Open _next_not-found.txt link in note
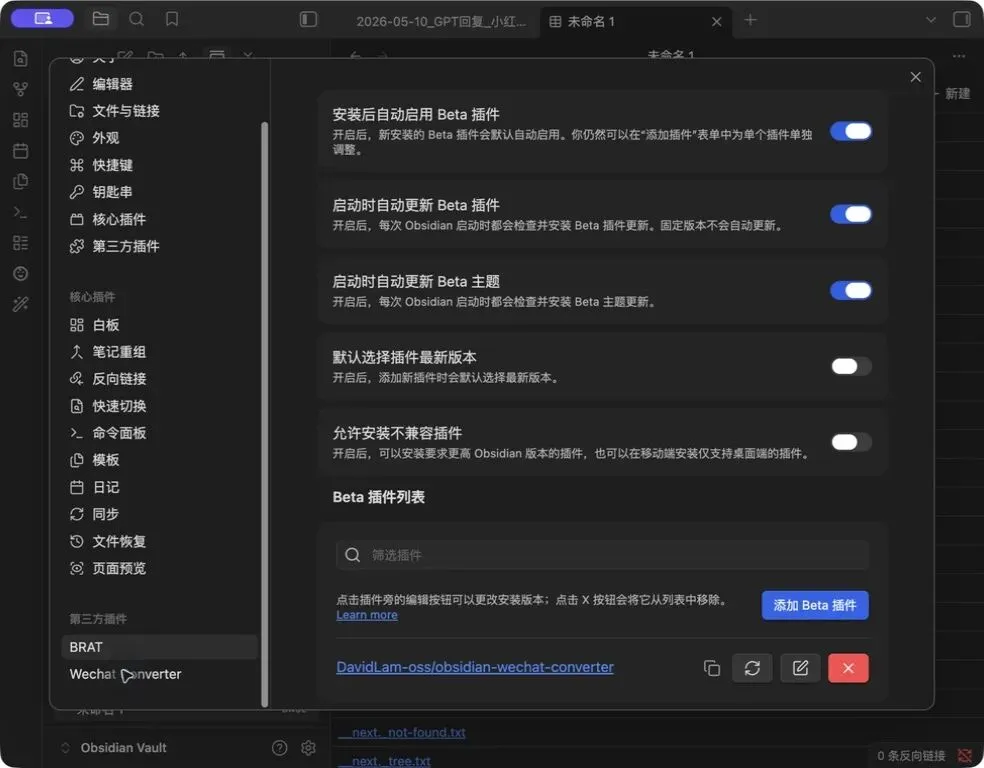The width and height of the screenshot is (984, 768). (x=403, y=732)
